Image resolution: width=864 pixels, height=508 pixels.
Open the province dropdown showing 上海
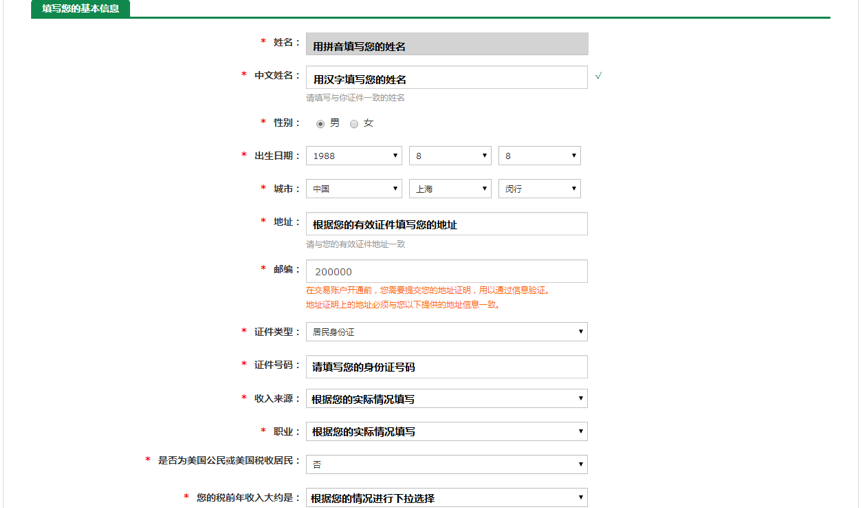pos(450,189)
